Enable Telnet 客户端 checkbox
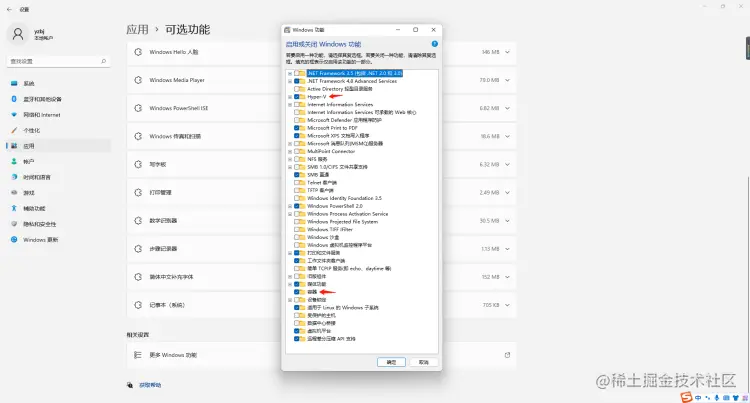The image size is (750, 403). pyautogui.click(x=297, y=183)
